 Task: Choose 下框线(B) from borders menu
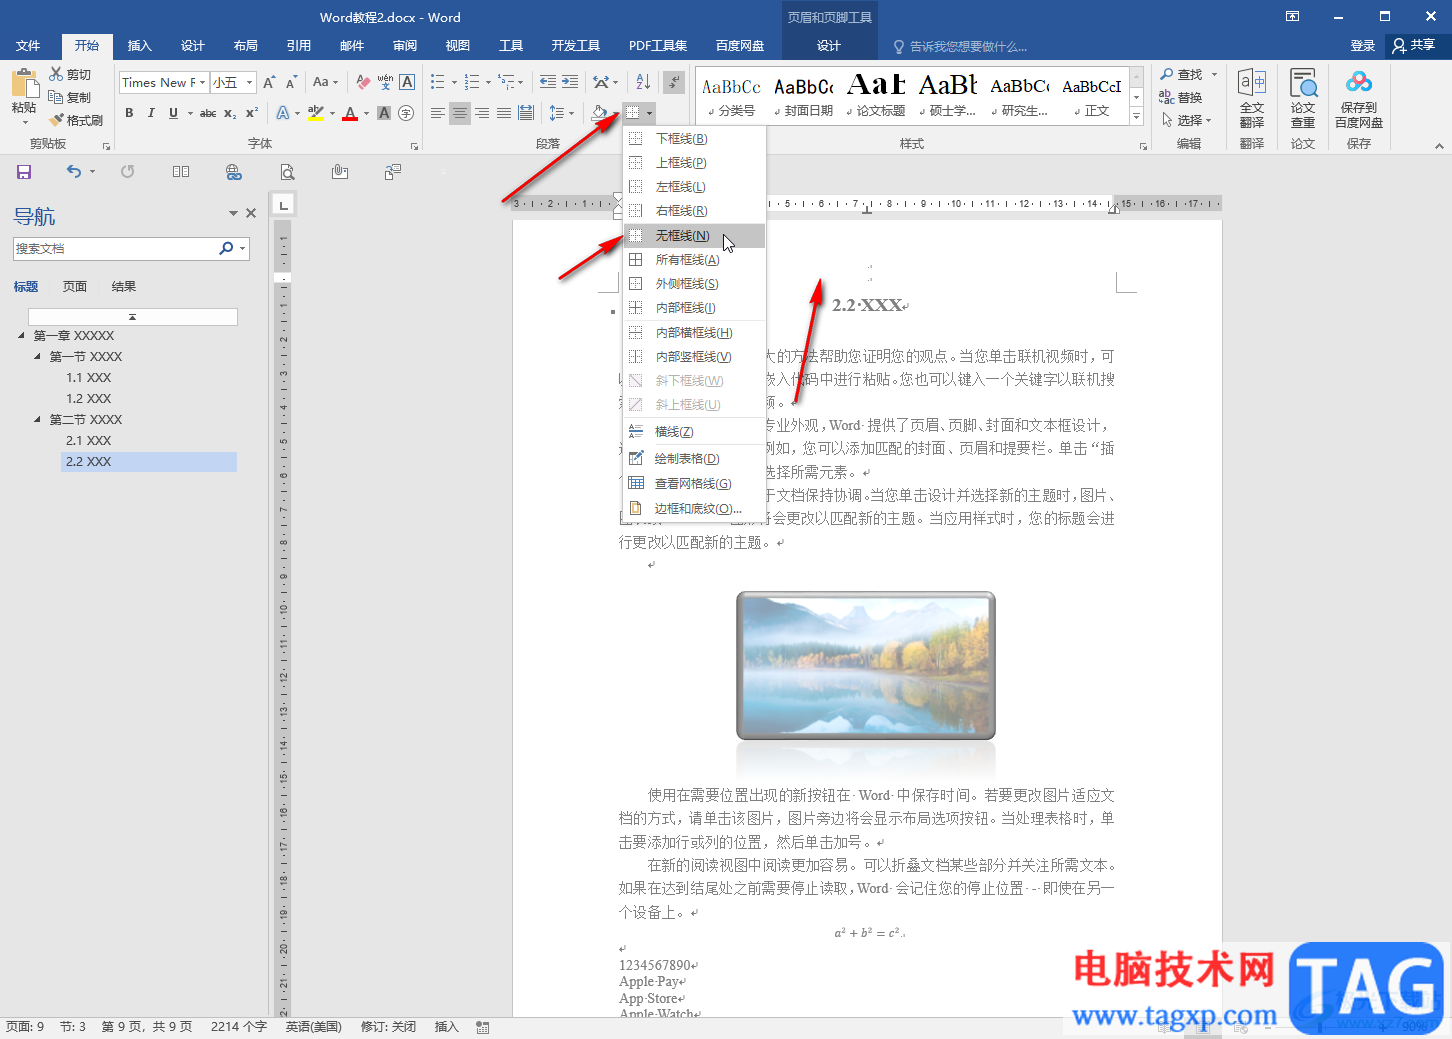(x=694, y=139)
